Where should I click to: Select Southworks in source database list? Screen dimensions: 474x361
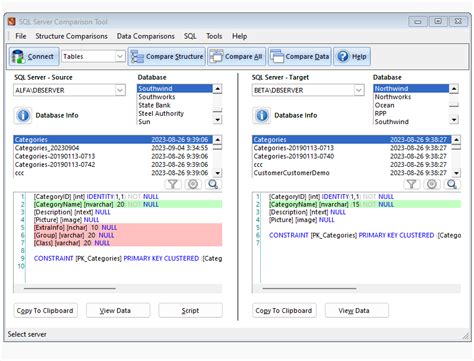click(174, 97)
